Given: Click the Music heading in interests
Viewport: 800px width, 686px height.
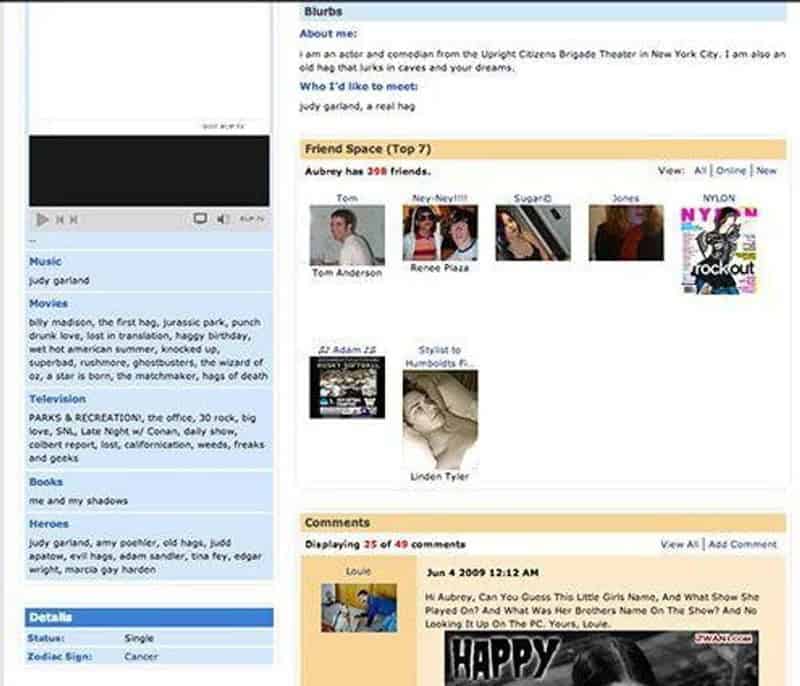Looking at the screenshot, I should pos(45,261).
